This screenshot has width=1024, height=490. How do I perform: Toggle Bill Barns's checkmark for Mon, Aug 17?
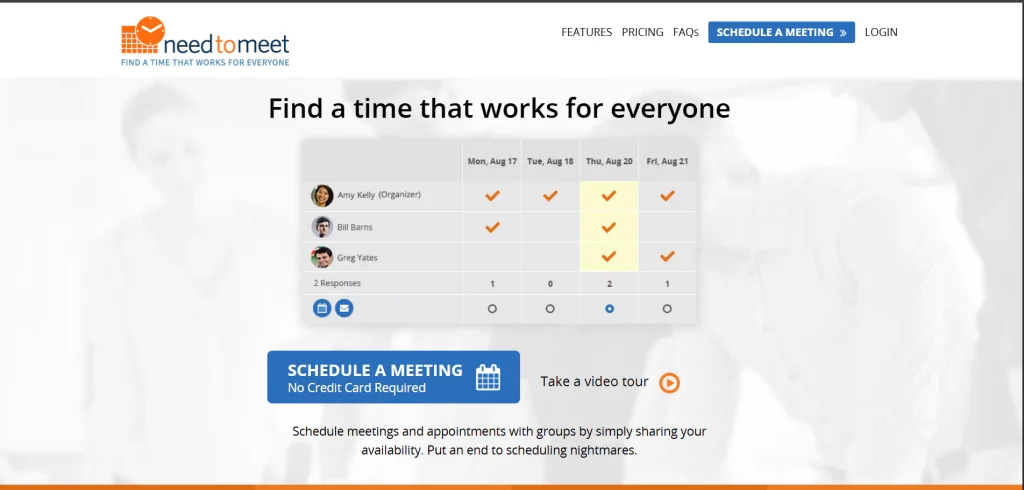click(x=492, y=227)
